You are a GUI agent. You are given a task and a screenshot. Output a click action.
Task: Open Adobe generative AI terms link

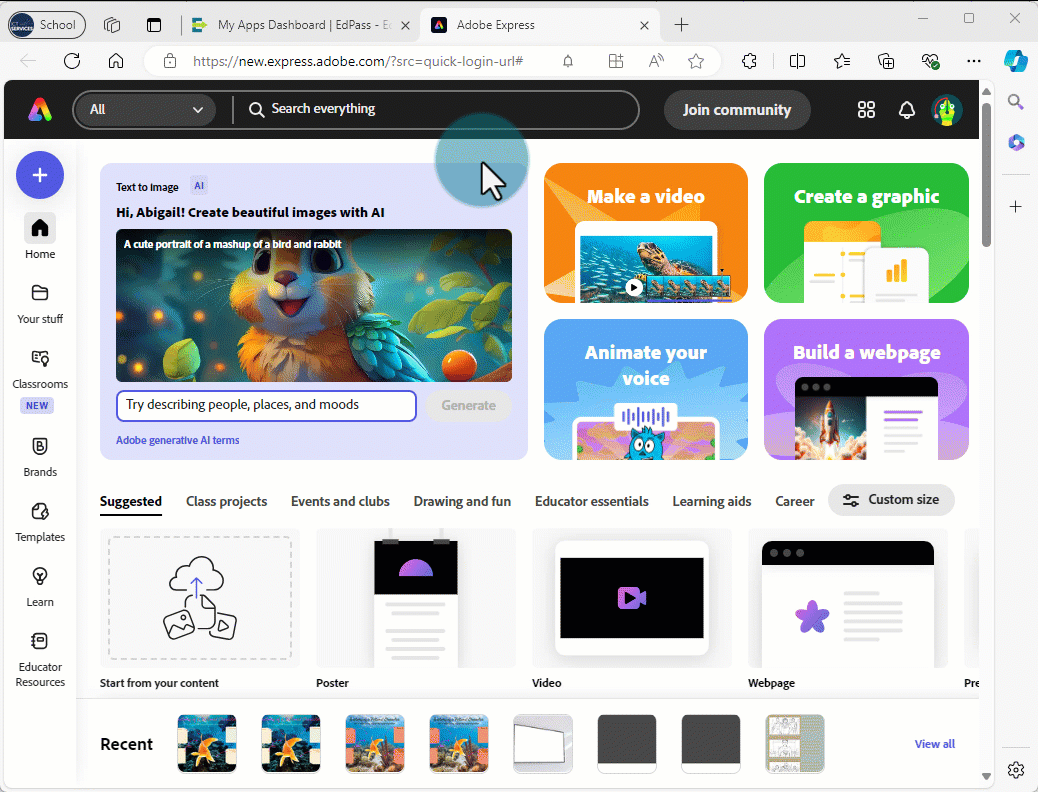coord(177,440)
